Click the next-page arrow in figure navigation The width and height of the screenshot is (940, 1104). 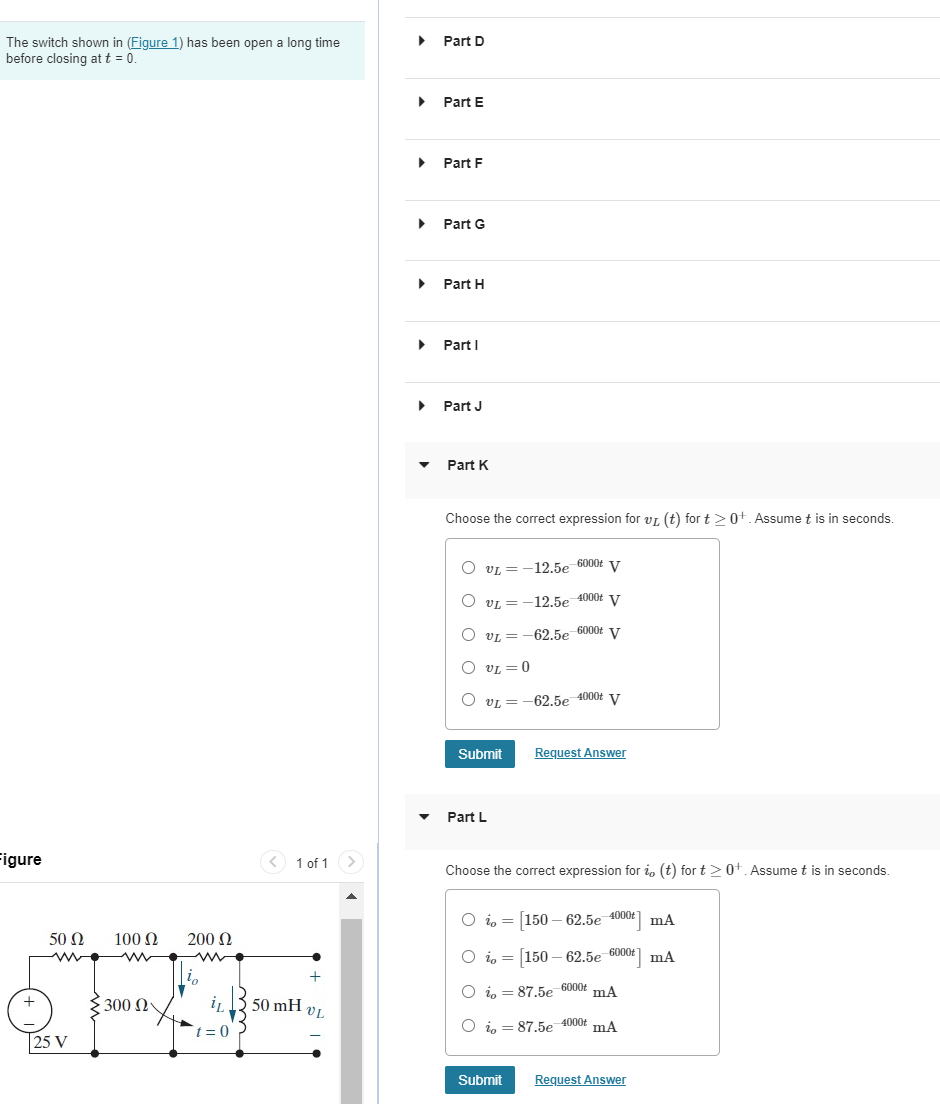pyautogui.click(x=350, y=862)
